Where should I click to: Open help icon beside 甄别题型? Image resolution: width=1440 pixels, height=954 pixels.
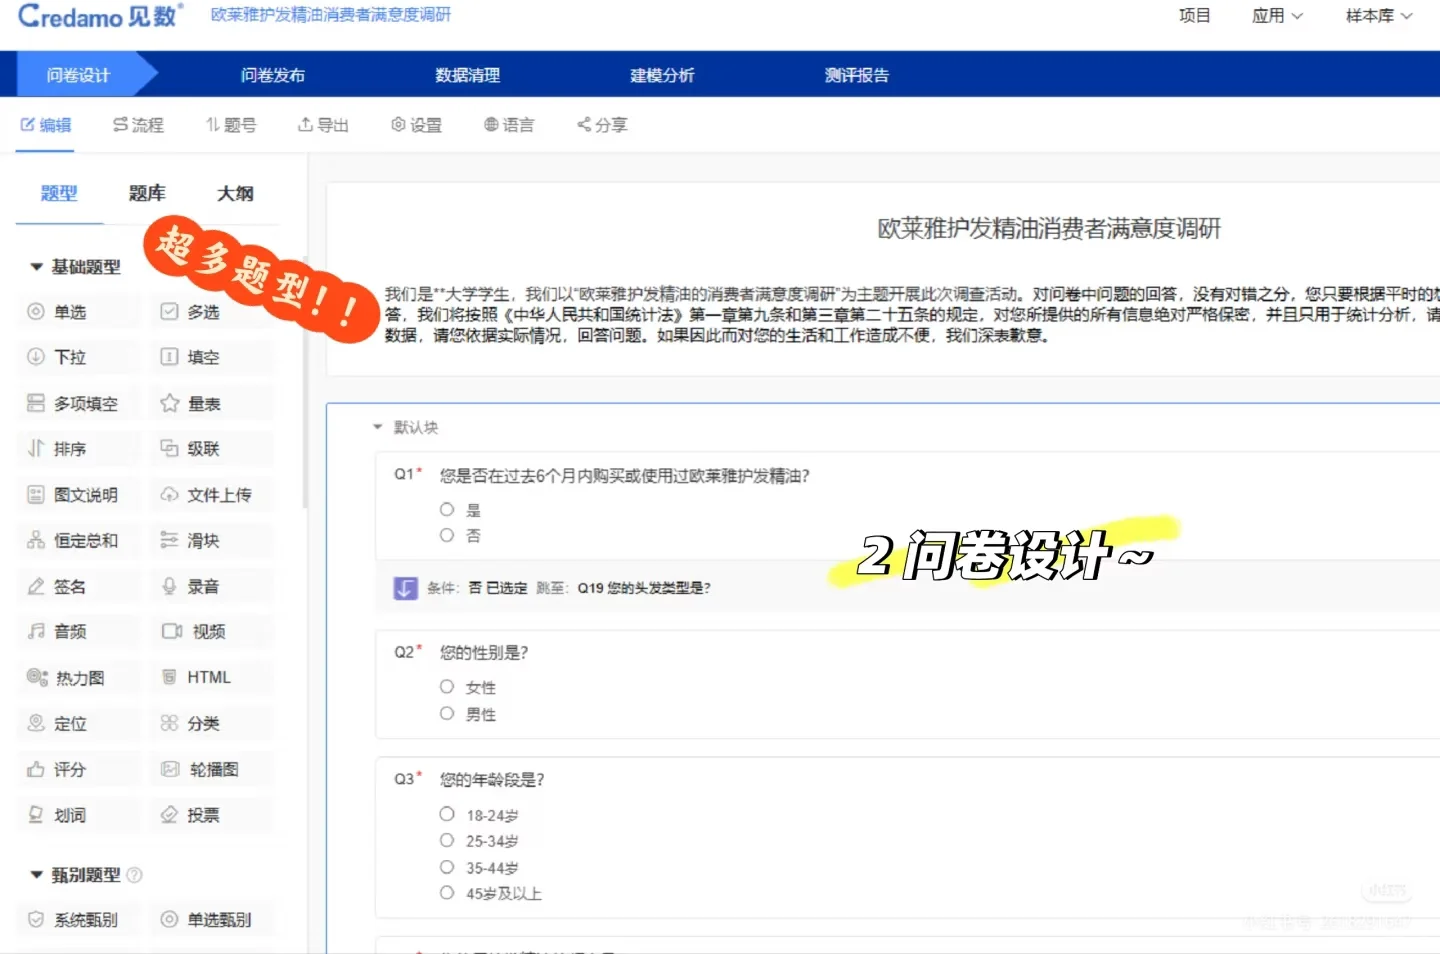(135, 875)
